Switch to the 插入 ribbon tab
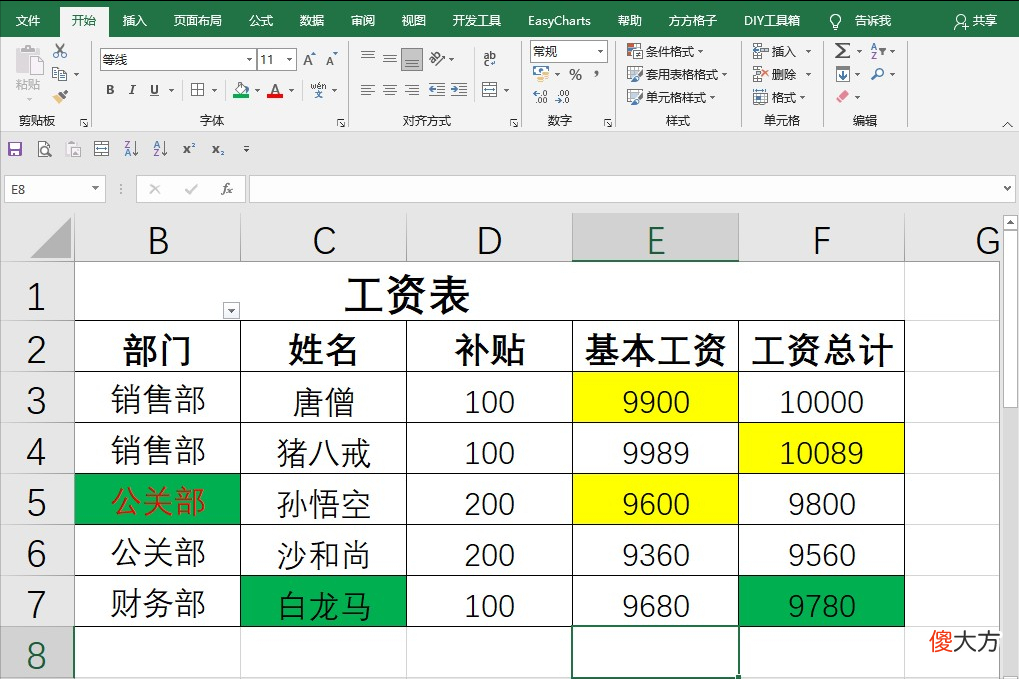Screen dimensions: 1019x679 pos(135,21)
